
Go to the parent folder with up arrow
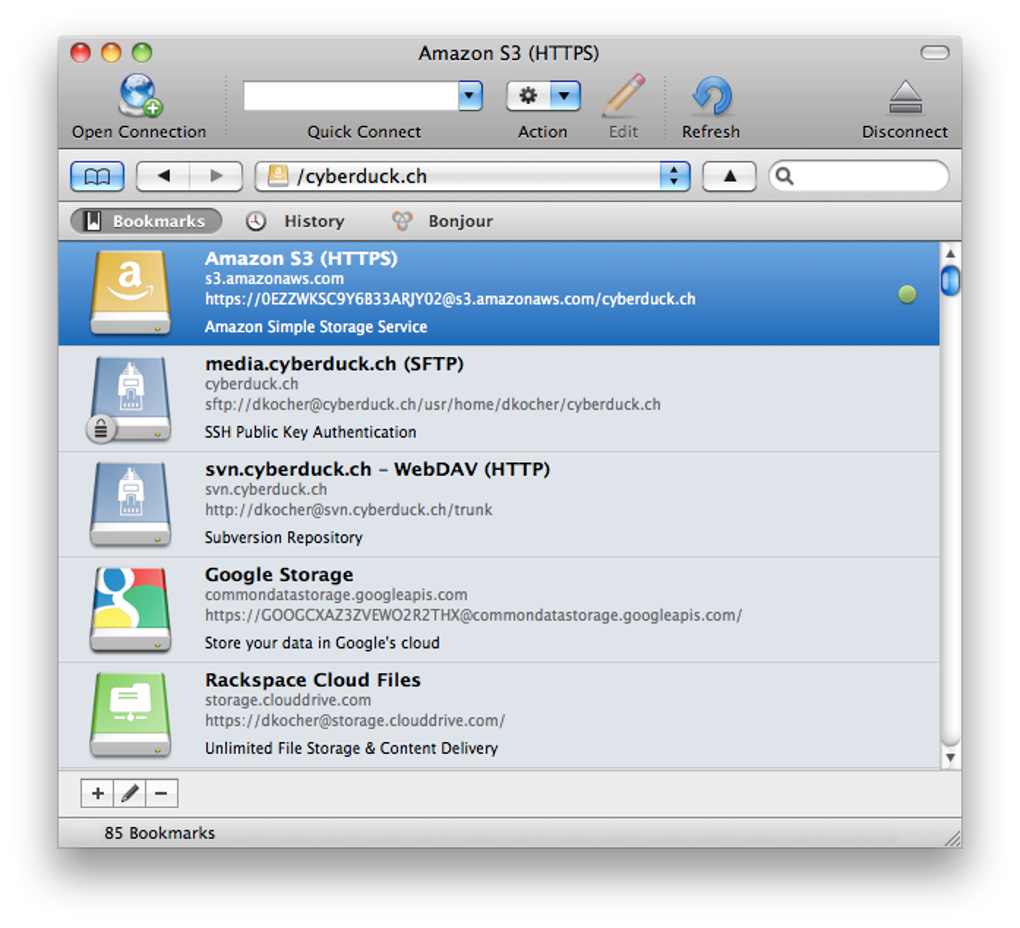729,177
